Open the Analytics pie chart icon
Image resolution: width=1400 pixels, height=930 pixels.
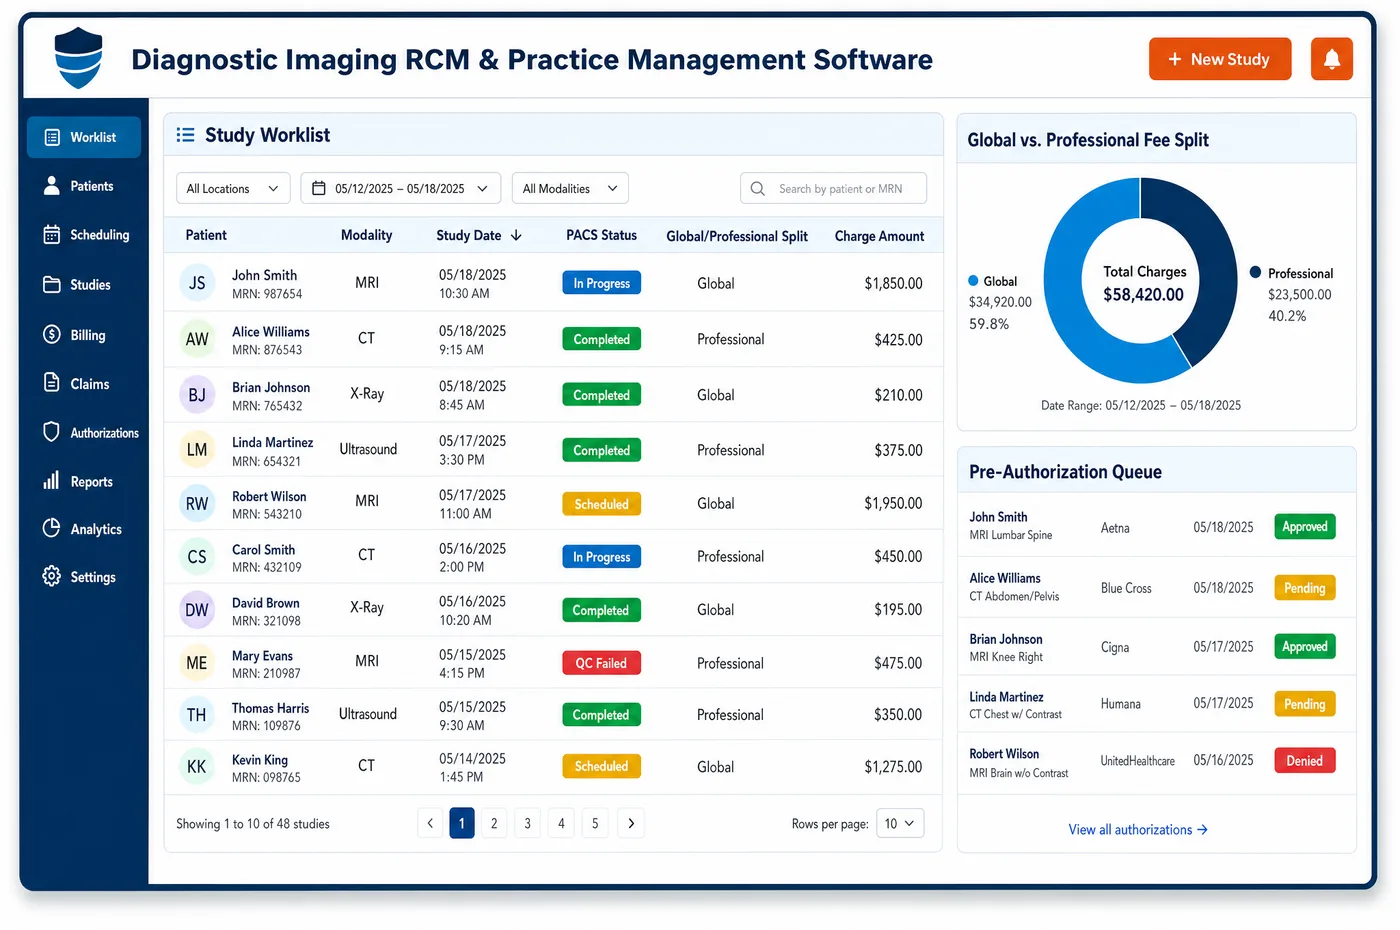pyautogui.click(x=52, y=528)
